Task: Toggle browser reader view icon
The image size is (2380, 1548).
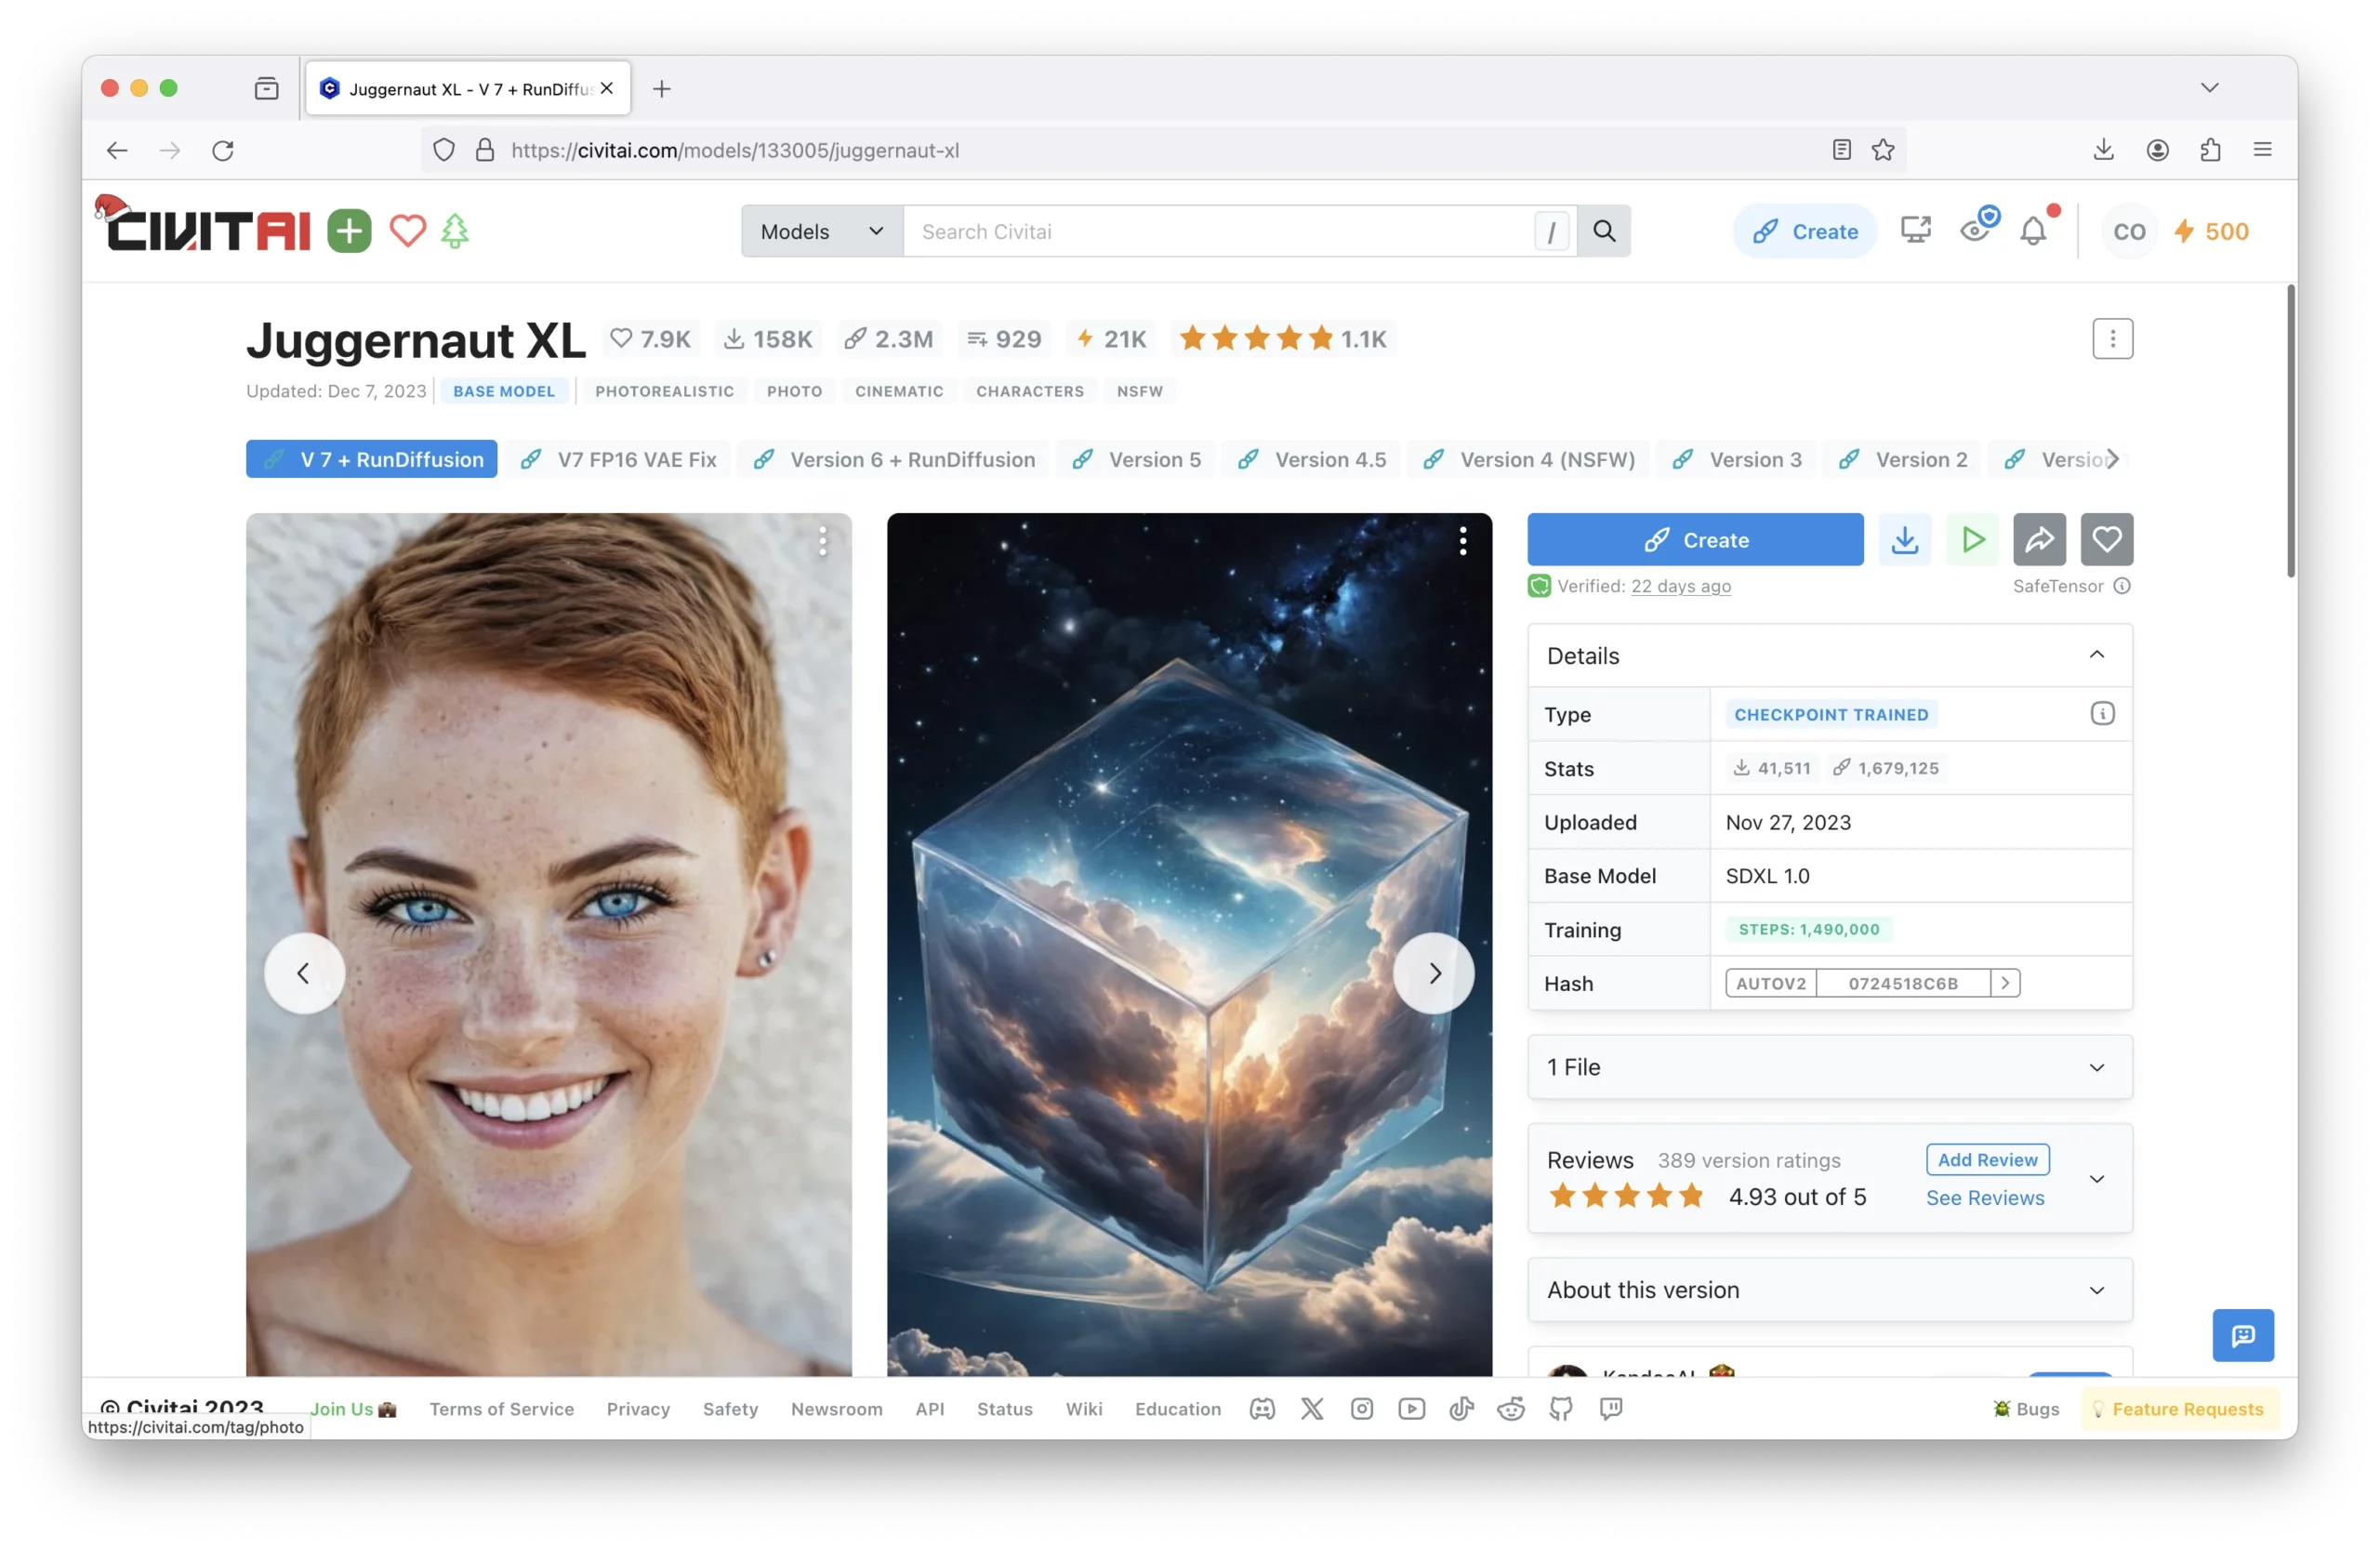Action: pos(1841,150)
